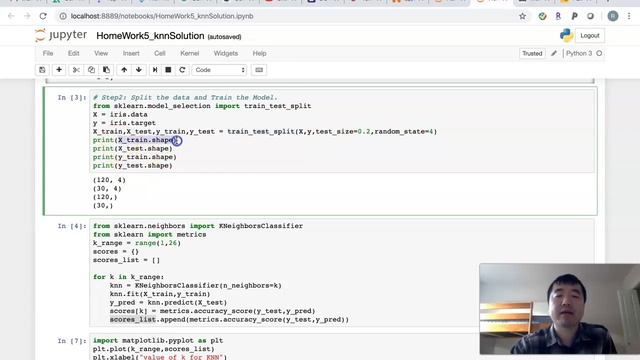Screen dimensions: 640x360
Task: Click the matplotlib.pyplot import line
Action: pos(158,341)
